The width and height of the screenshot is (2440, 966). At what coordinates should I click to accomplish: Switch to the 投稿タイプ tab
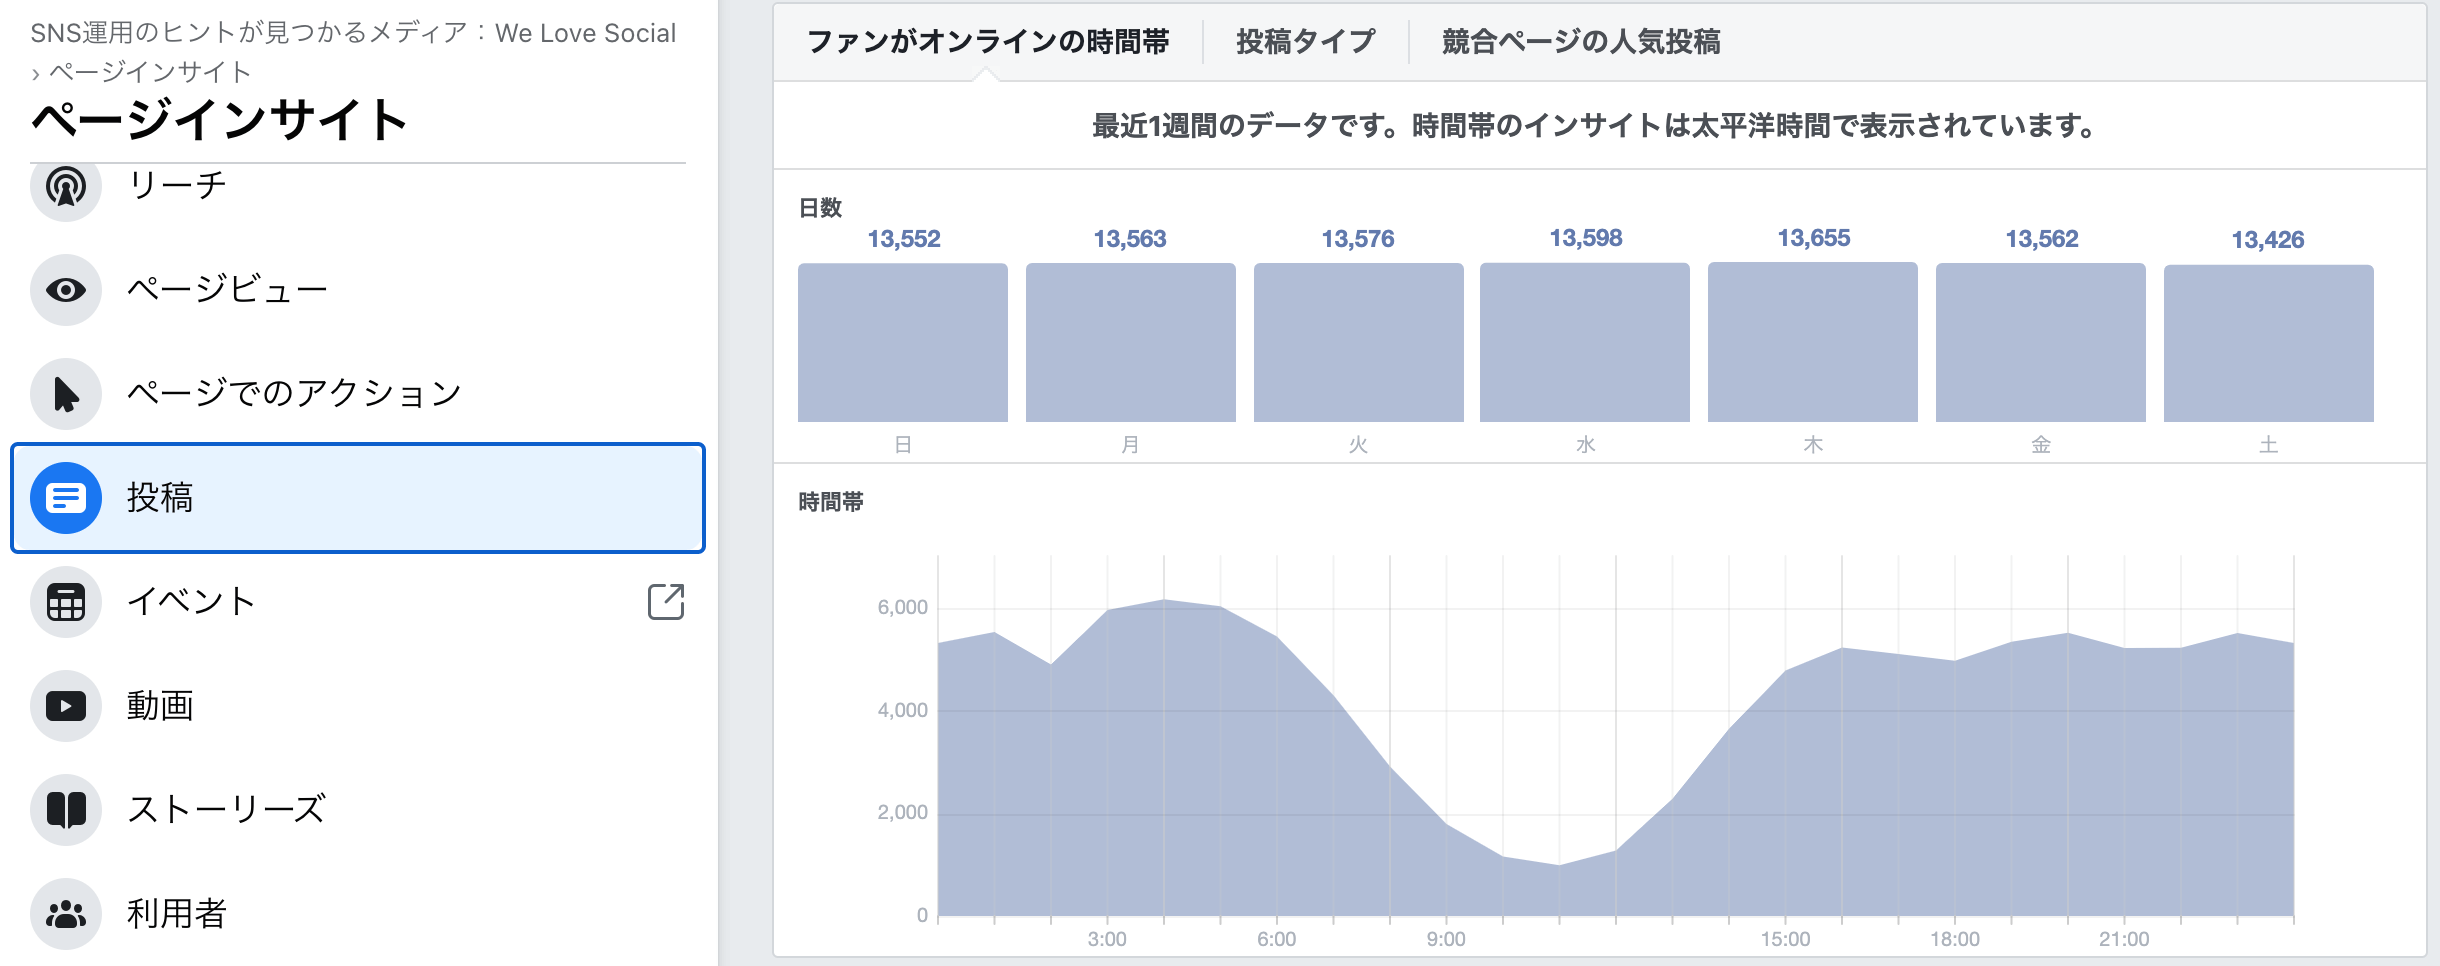[1306, 42]
